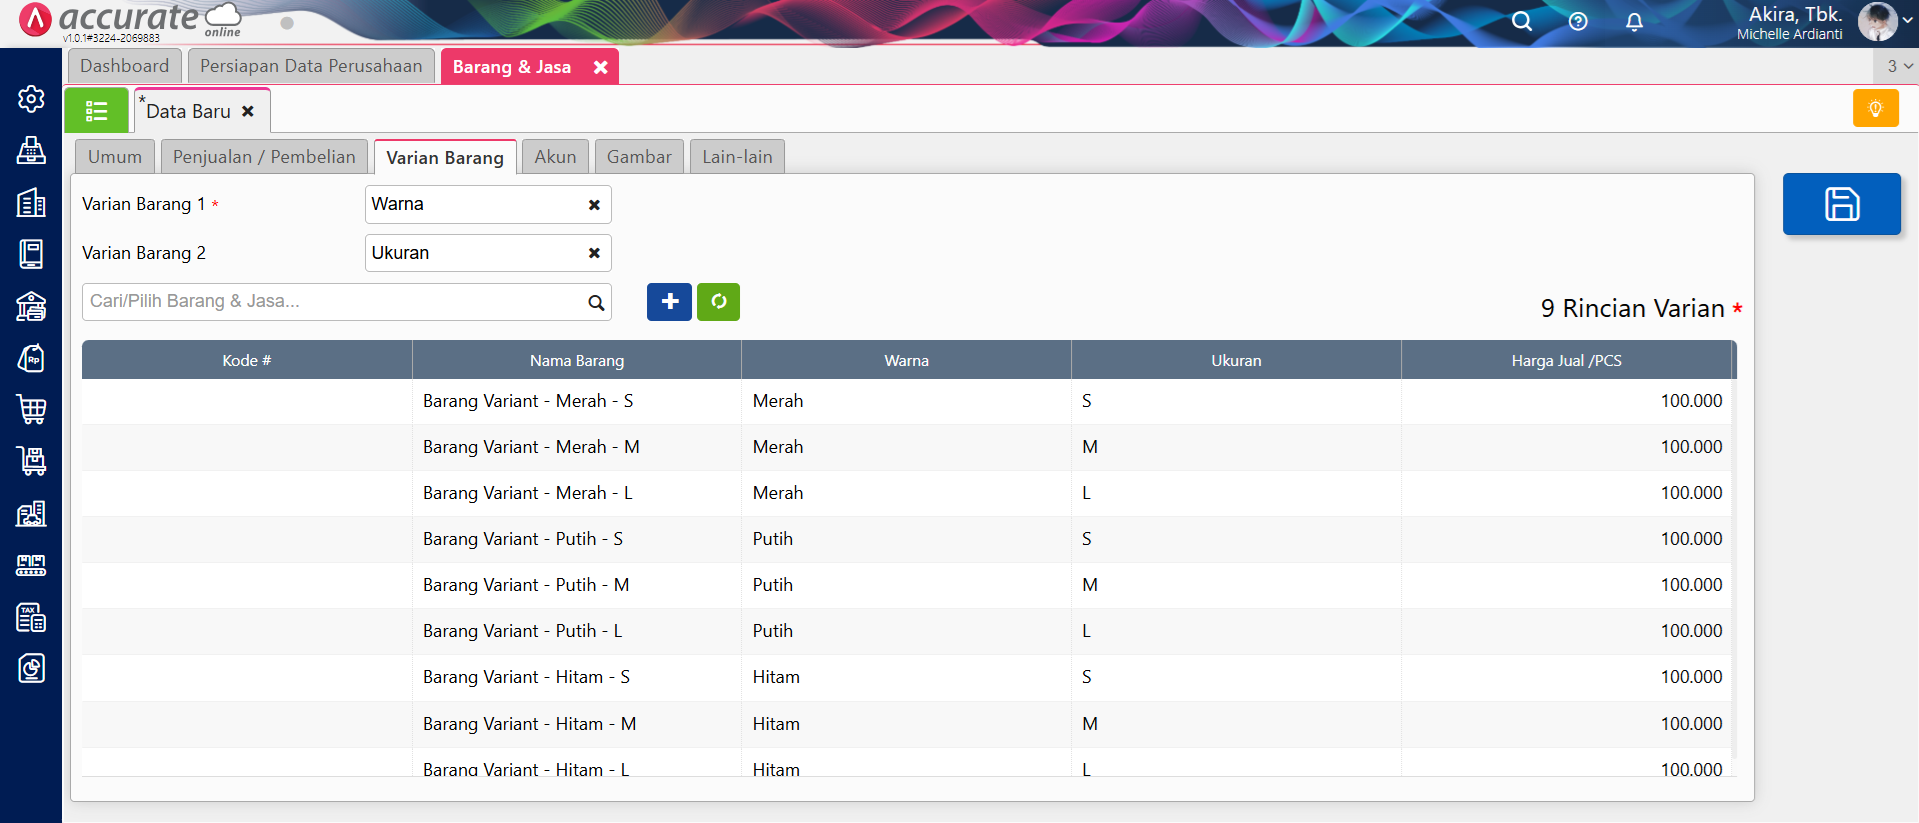Image resolution: width=1919 pixels, height=823 pixels.
Task: Expand the user profile dropdown arrow
Action: pyautogui.click(x=1907, y=20)
